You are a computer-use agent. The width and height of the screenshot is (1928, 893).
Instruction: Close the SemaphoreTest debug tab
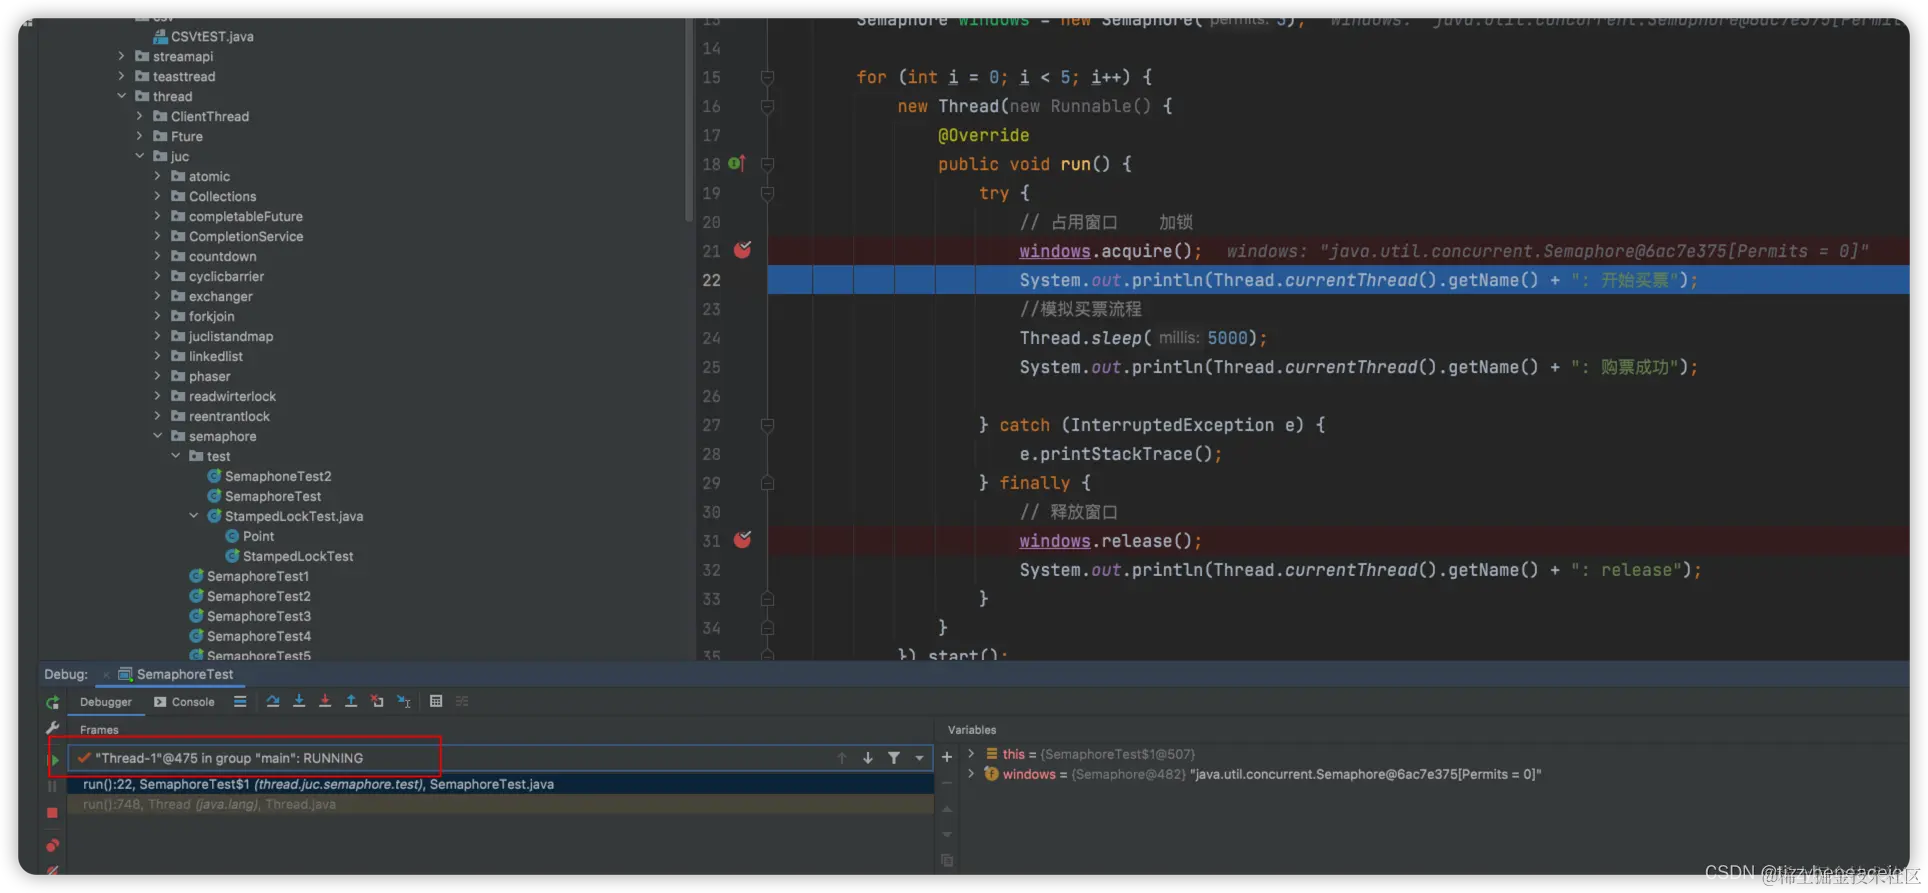[x=106, y=675]
